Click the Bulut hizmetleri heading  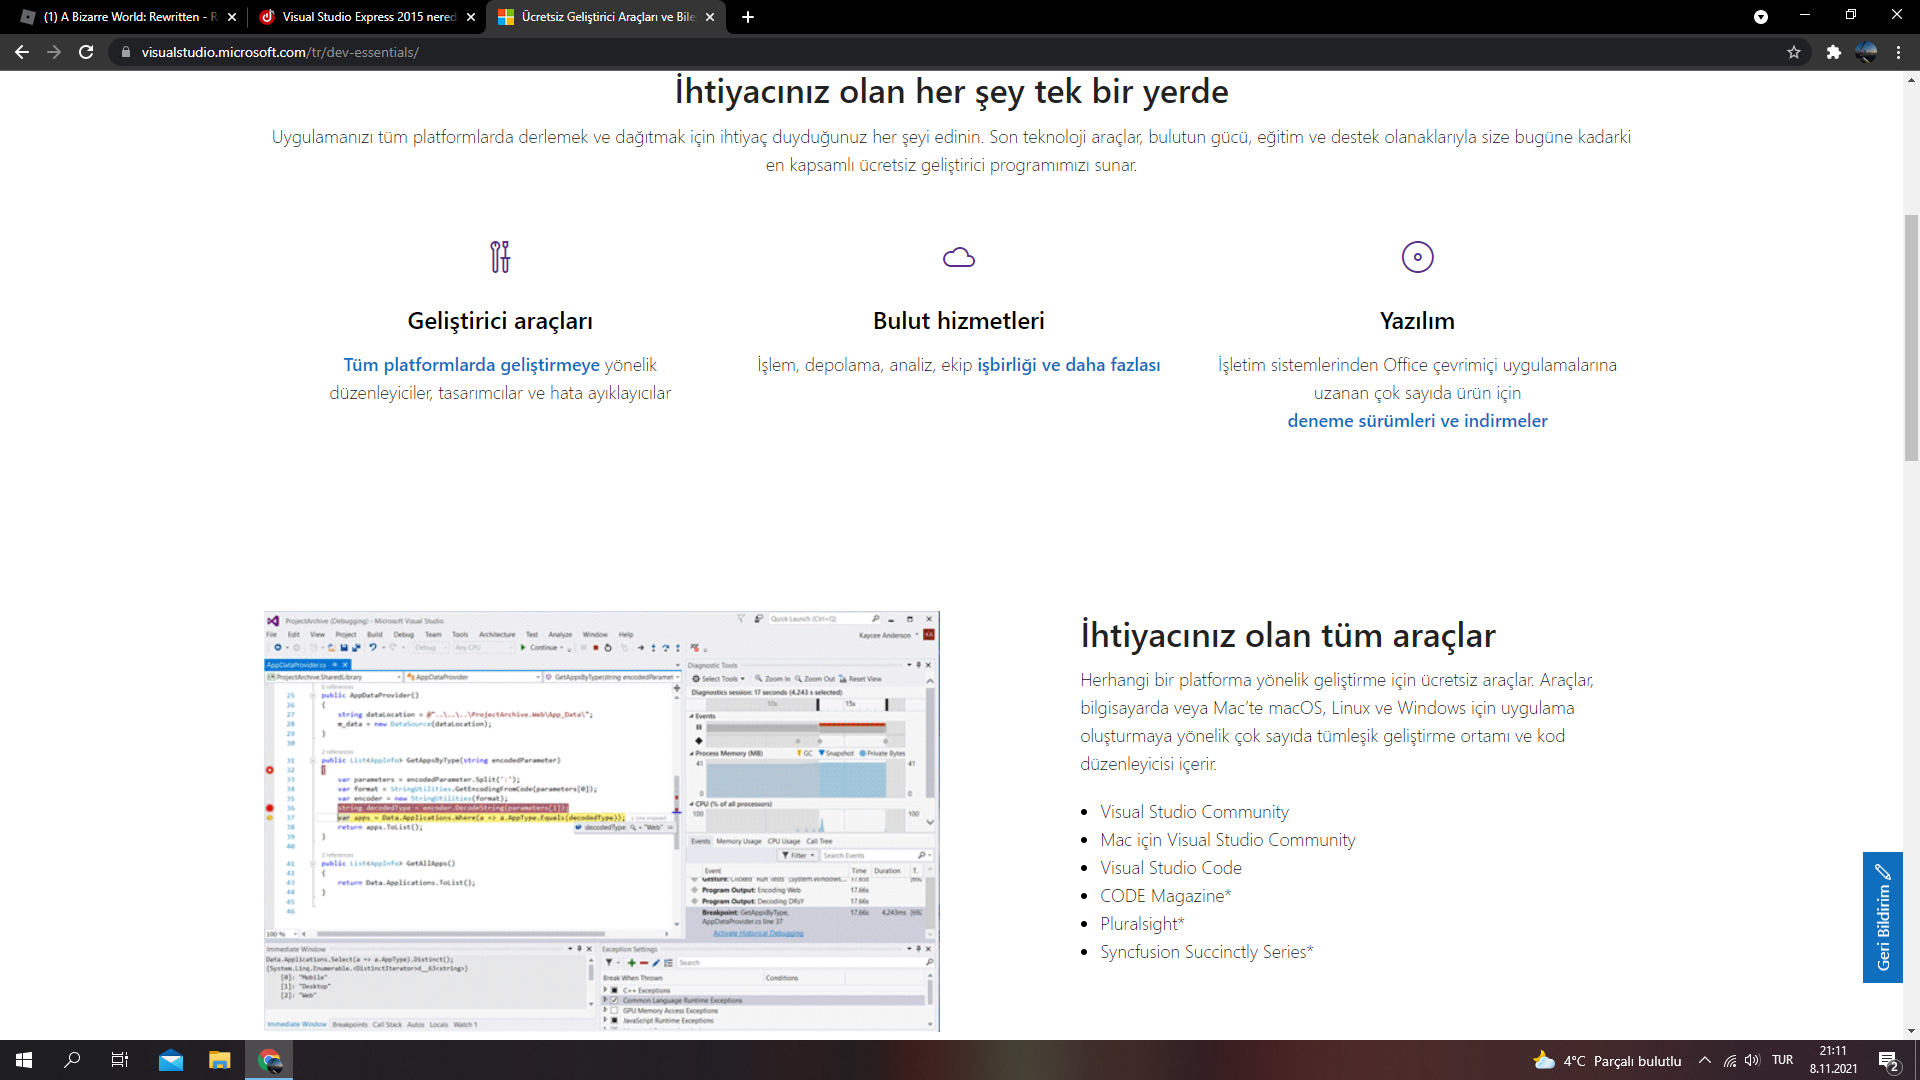[x=959, y=321]
